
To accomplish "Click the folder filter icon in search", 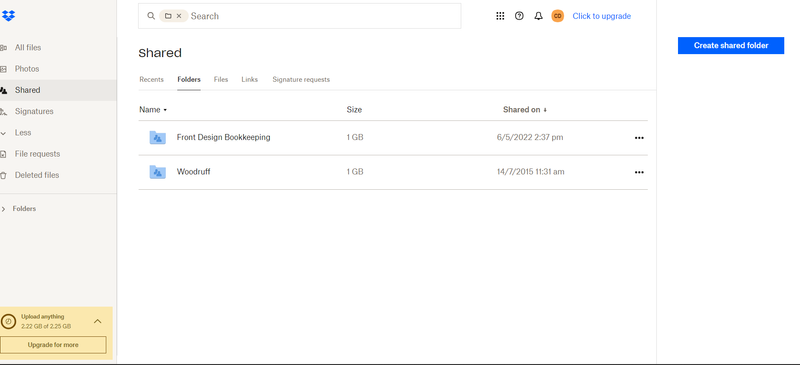I will 168,16.
